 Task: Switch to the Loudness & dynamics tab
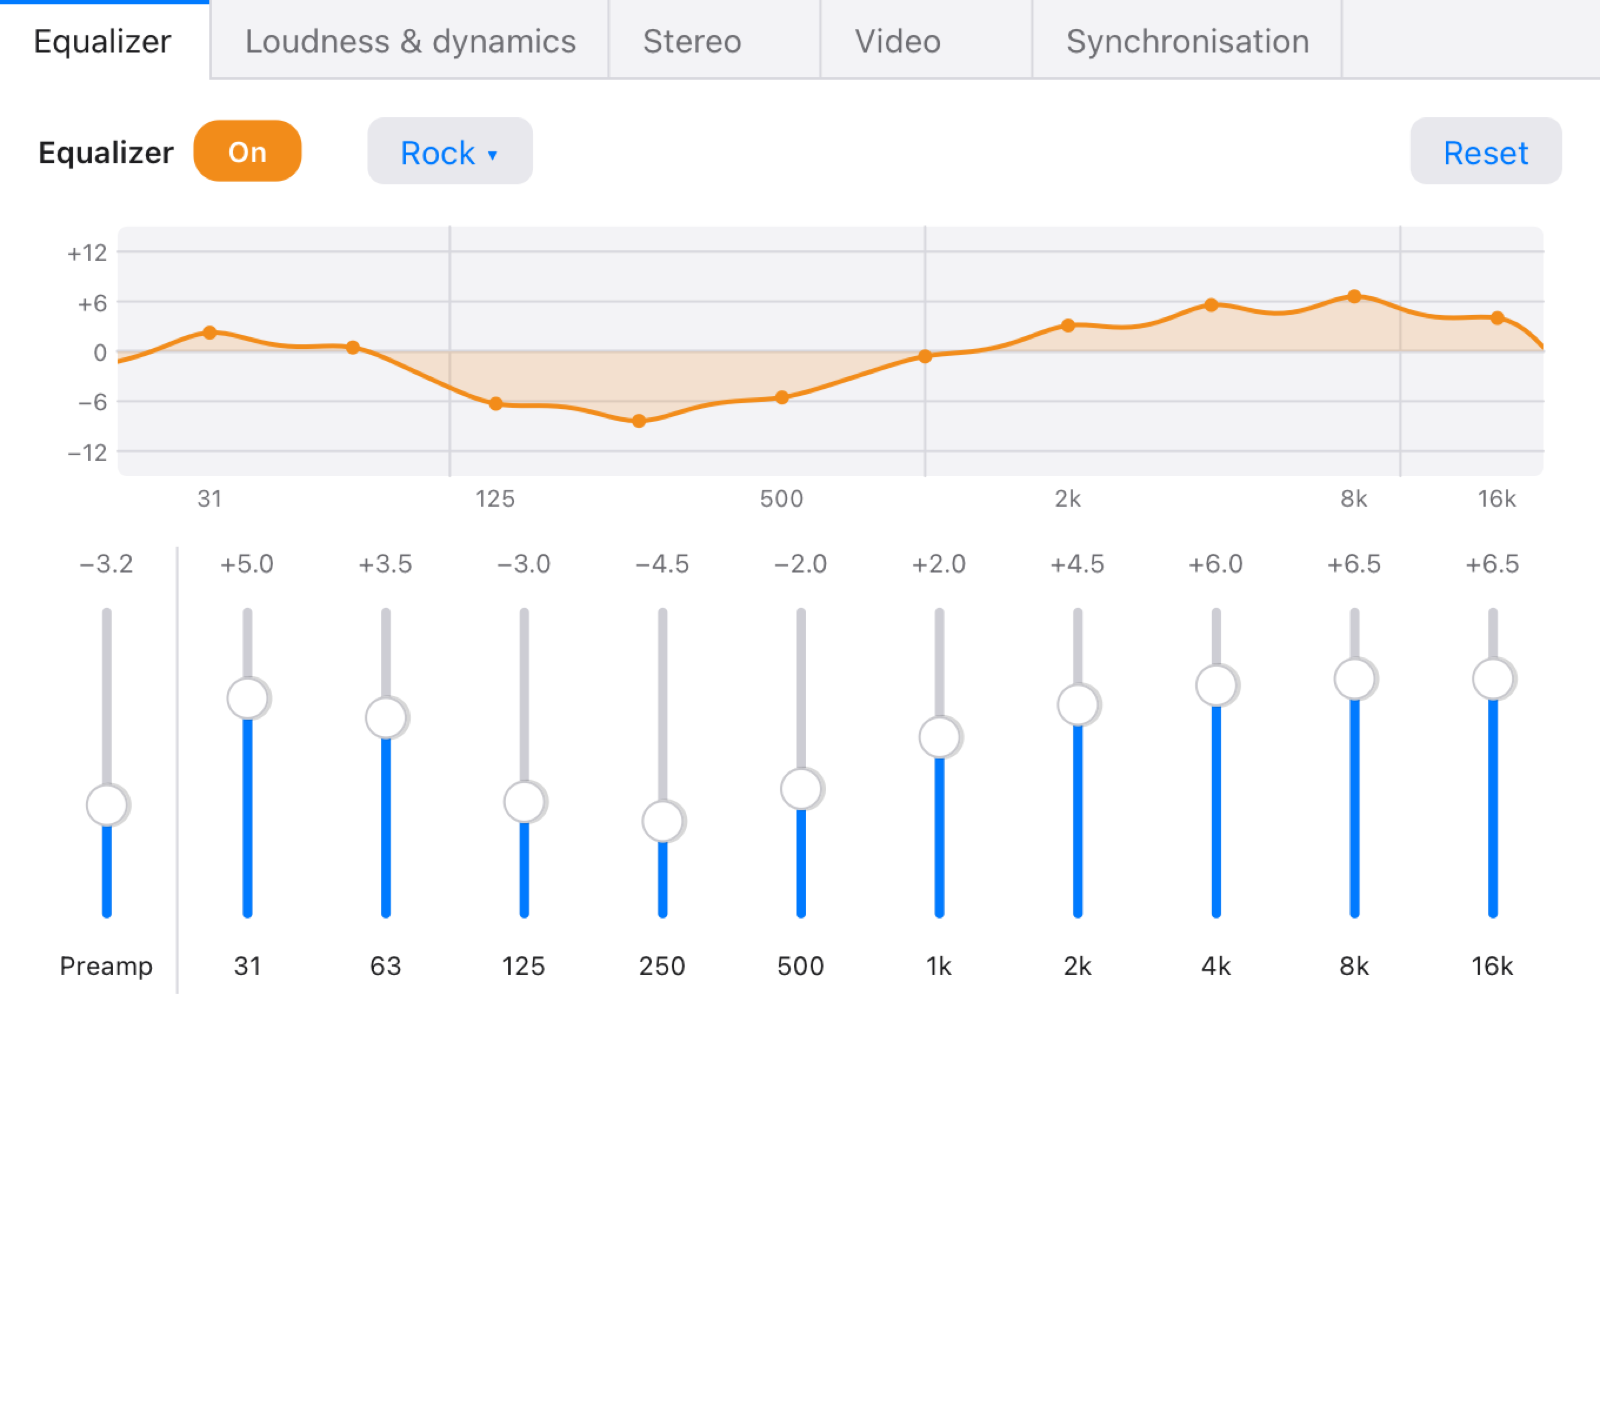coord(410,41)
